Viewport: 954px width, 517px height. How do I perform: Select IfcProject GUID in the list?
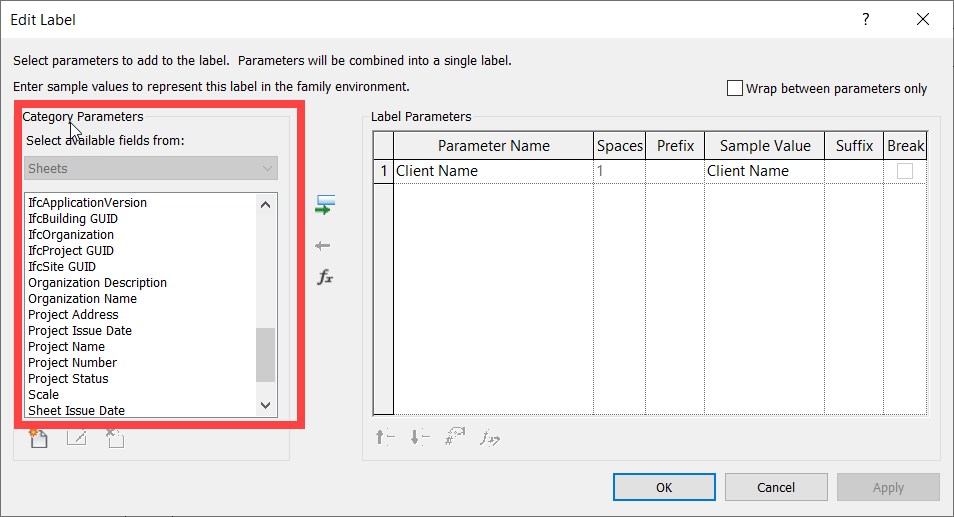71,251
